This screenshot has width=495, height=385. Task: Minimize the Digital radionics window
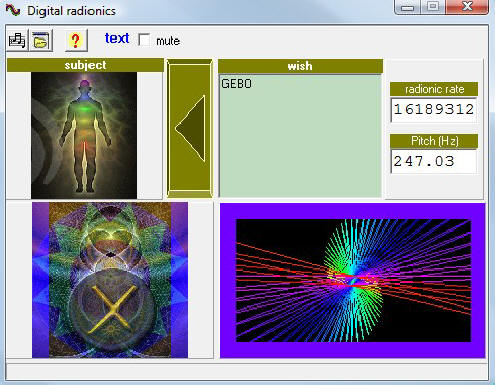coord(407,7)
